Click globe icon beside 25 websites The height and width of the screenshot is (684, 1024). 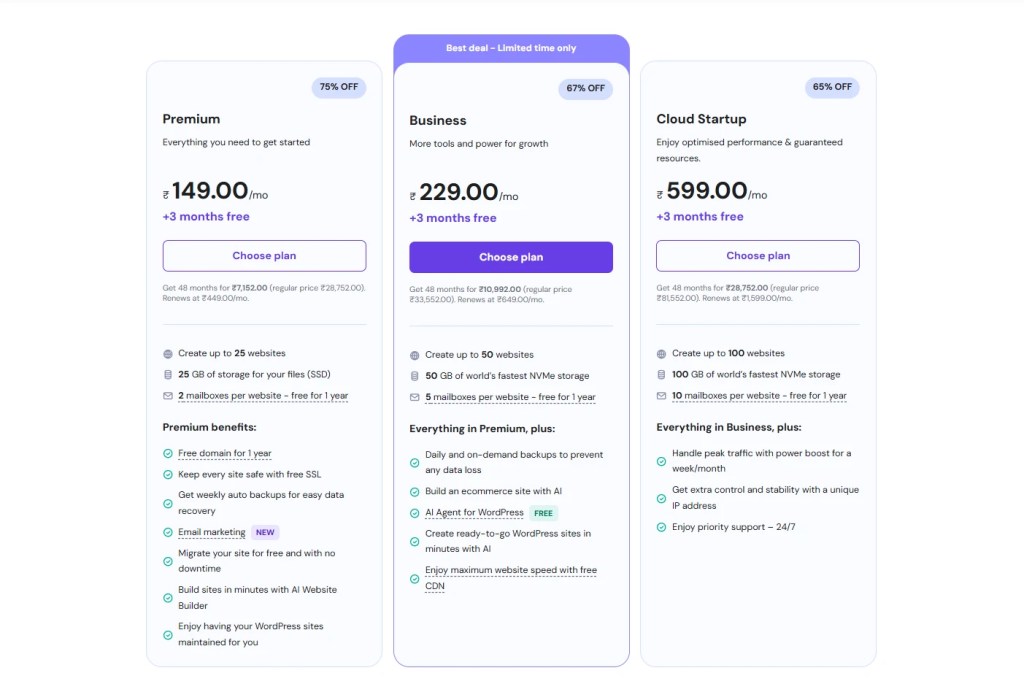pyautogui.click(x=168, y=354)
